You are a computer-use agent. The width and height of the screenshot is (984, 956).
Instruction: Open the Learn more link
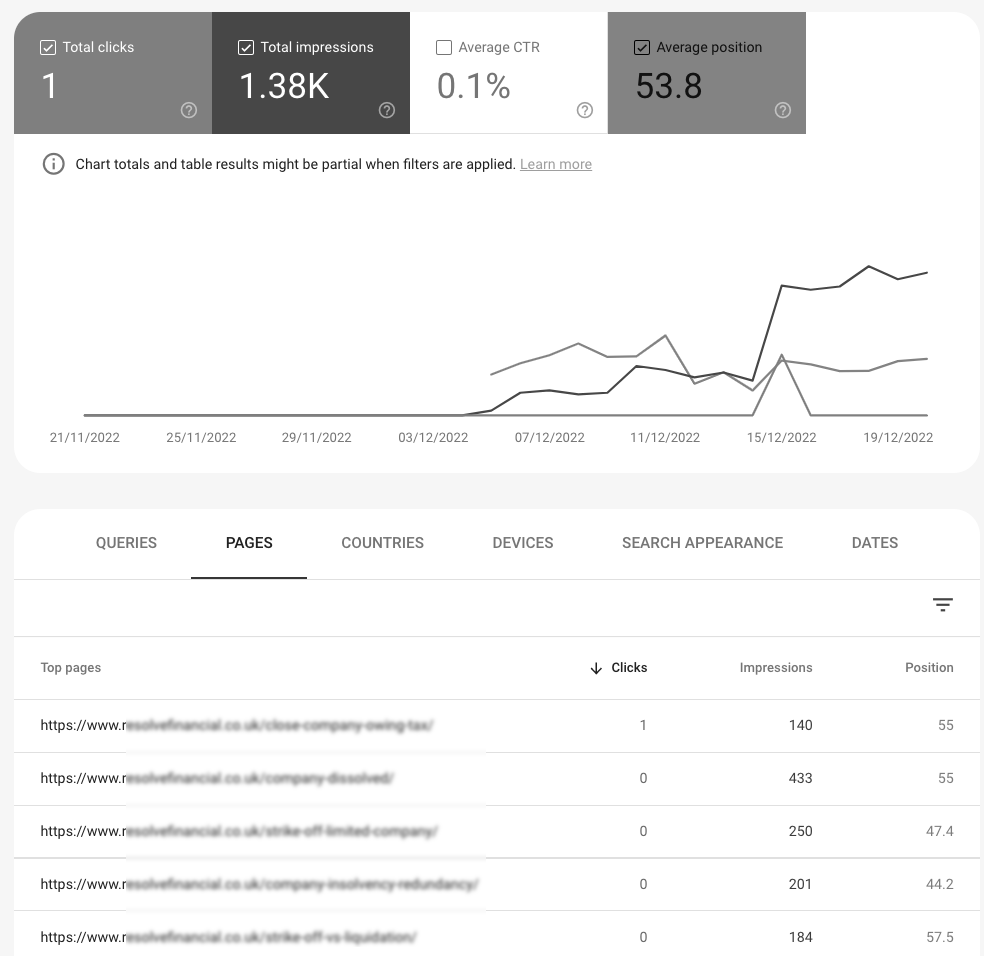[555, 164]
